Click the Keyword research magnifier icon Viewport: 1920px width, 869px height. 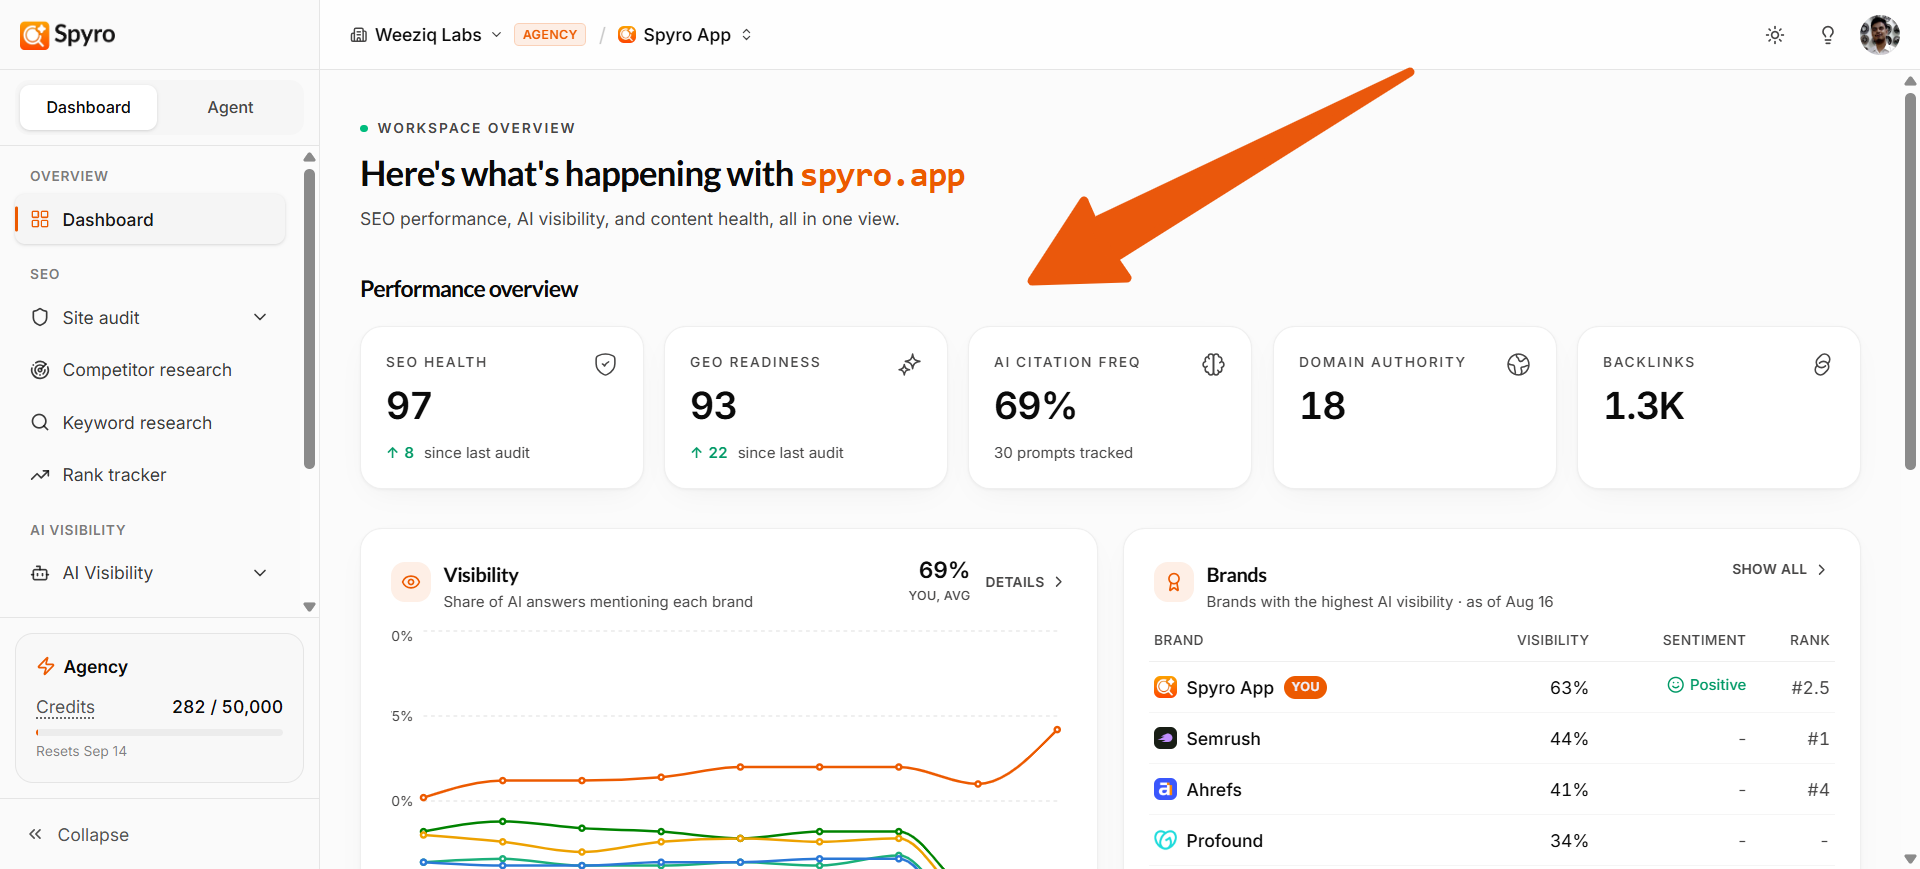[40, 422]
